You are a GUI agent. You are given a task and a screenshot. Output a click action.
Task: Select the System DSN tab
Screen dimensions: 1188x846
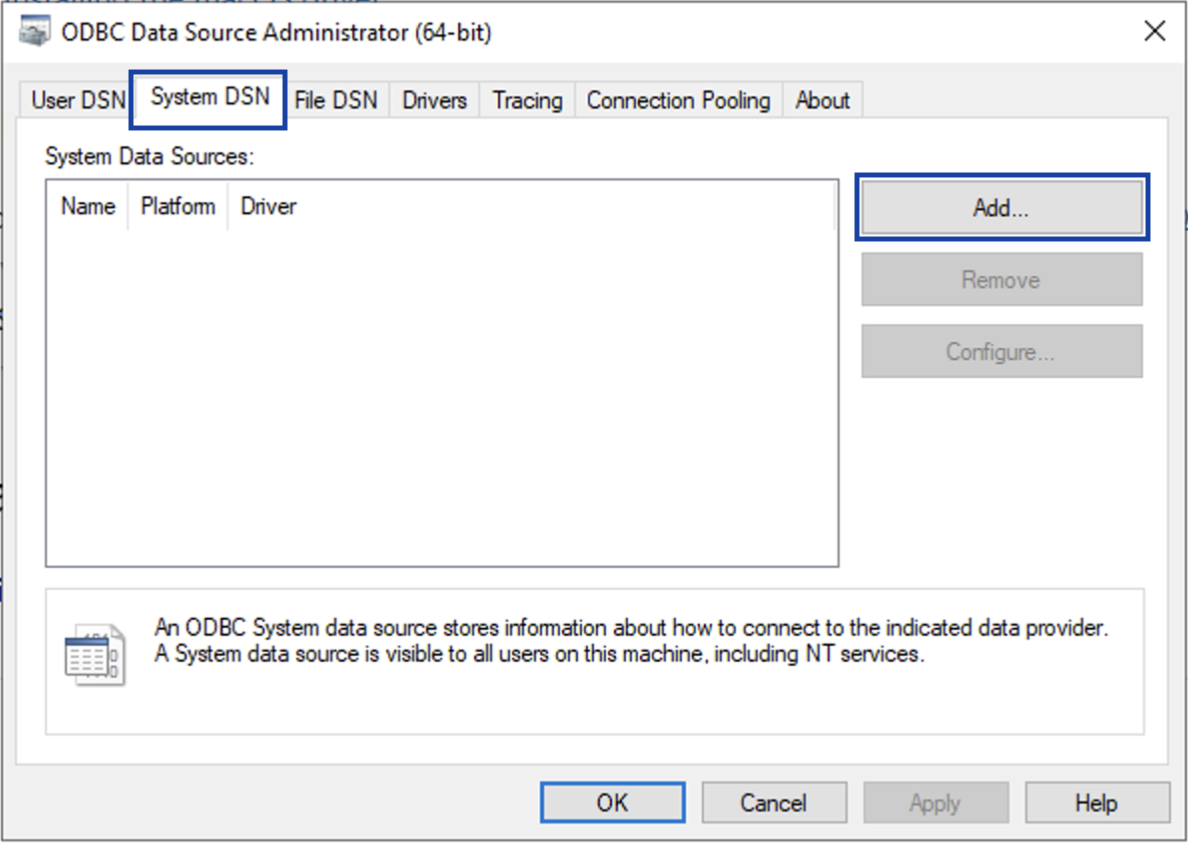[210, 97]
